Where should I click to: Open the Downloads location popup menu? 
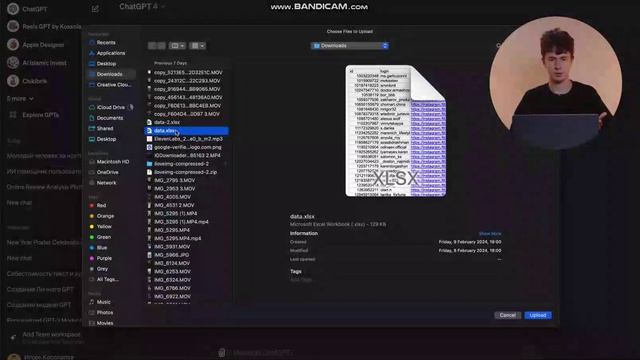coord(350,46)
